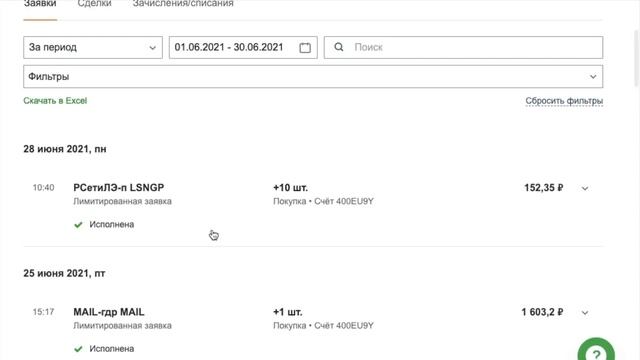
Task: Click Исполнена status under MAIL-гдр order
Action: tap(112, 349)
